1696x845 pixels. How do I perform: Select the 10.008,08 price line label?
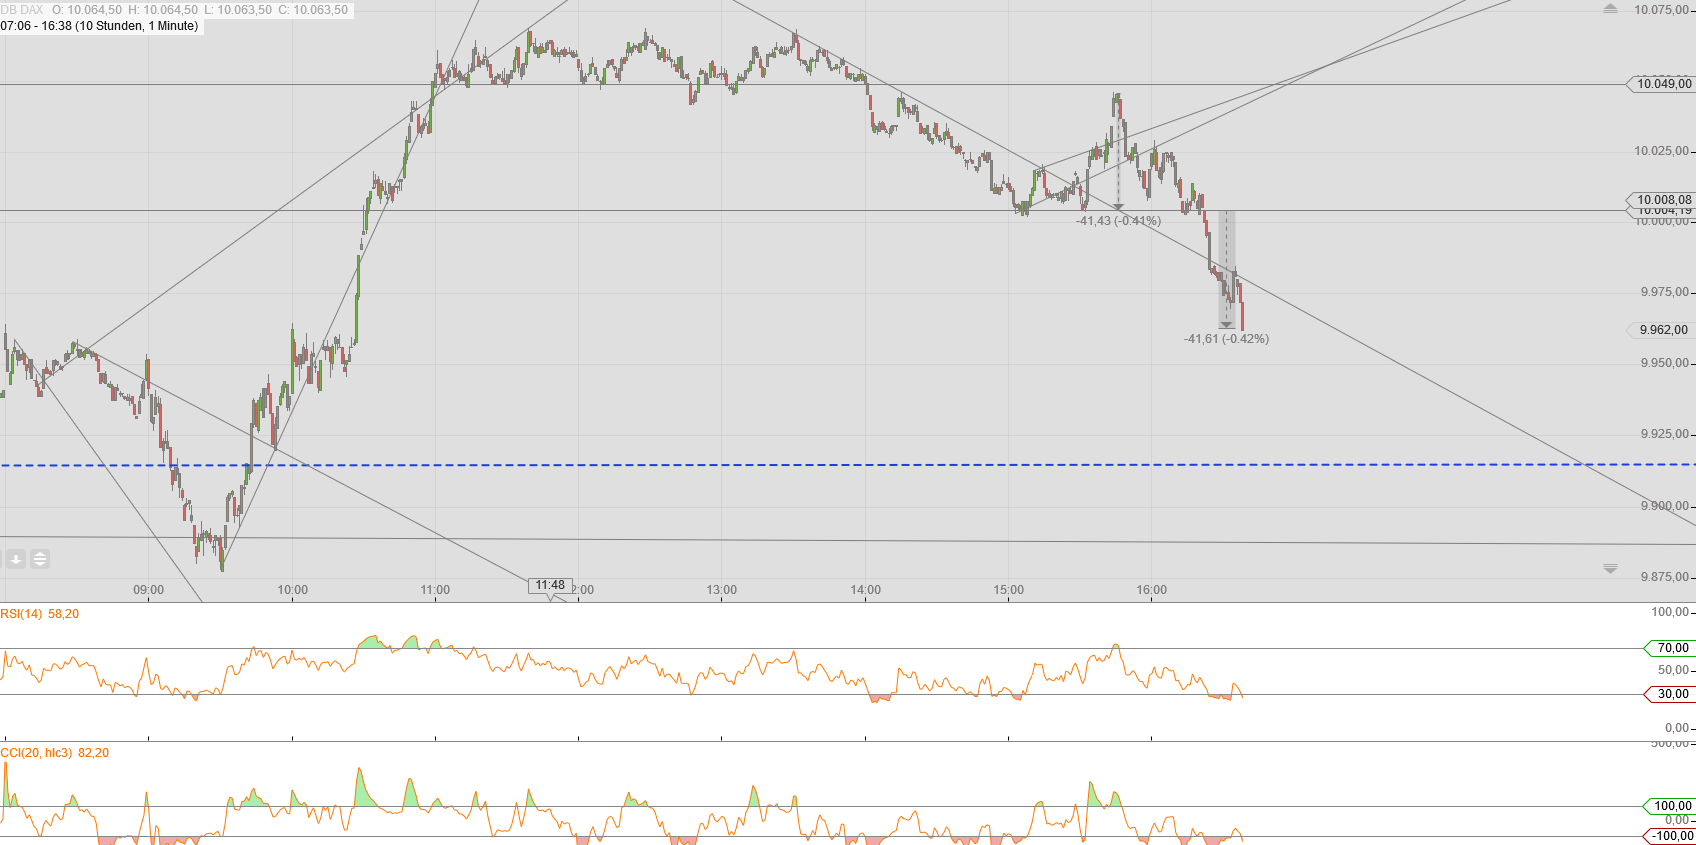[1662, 200]
